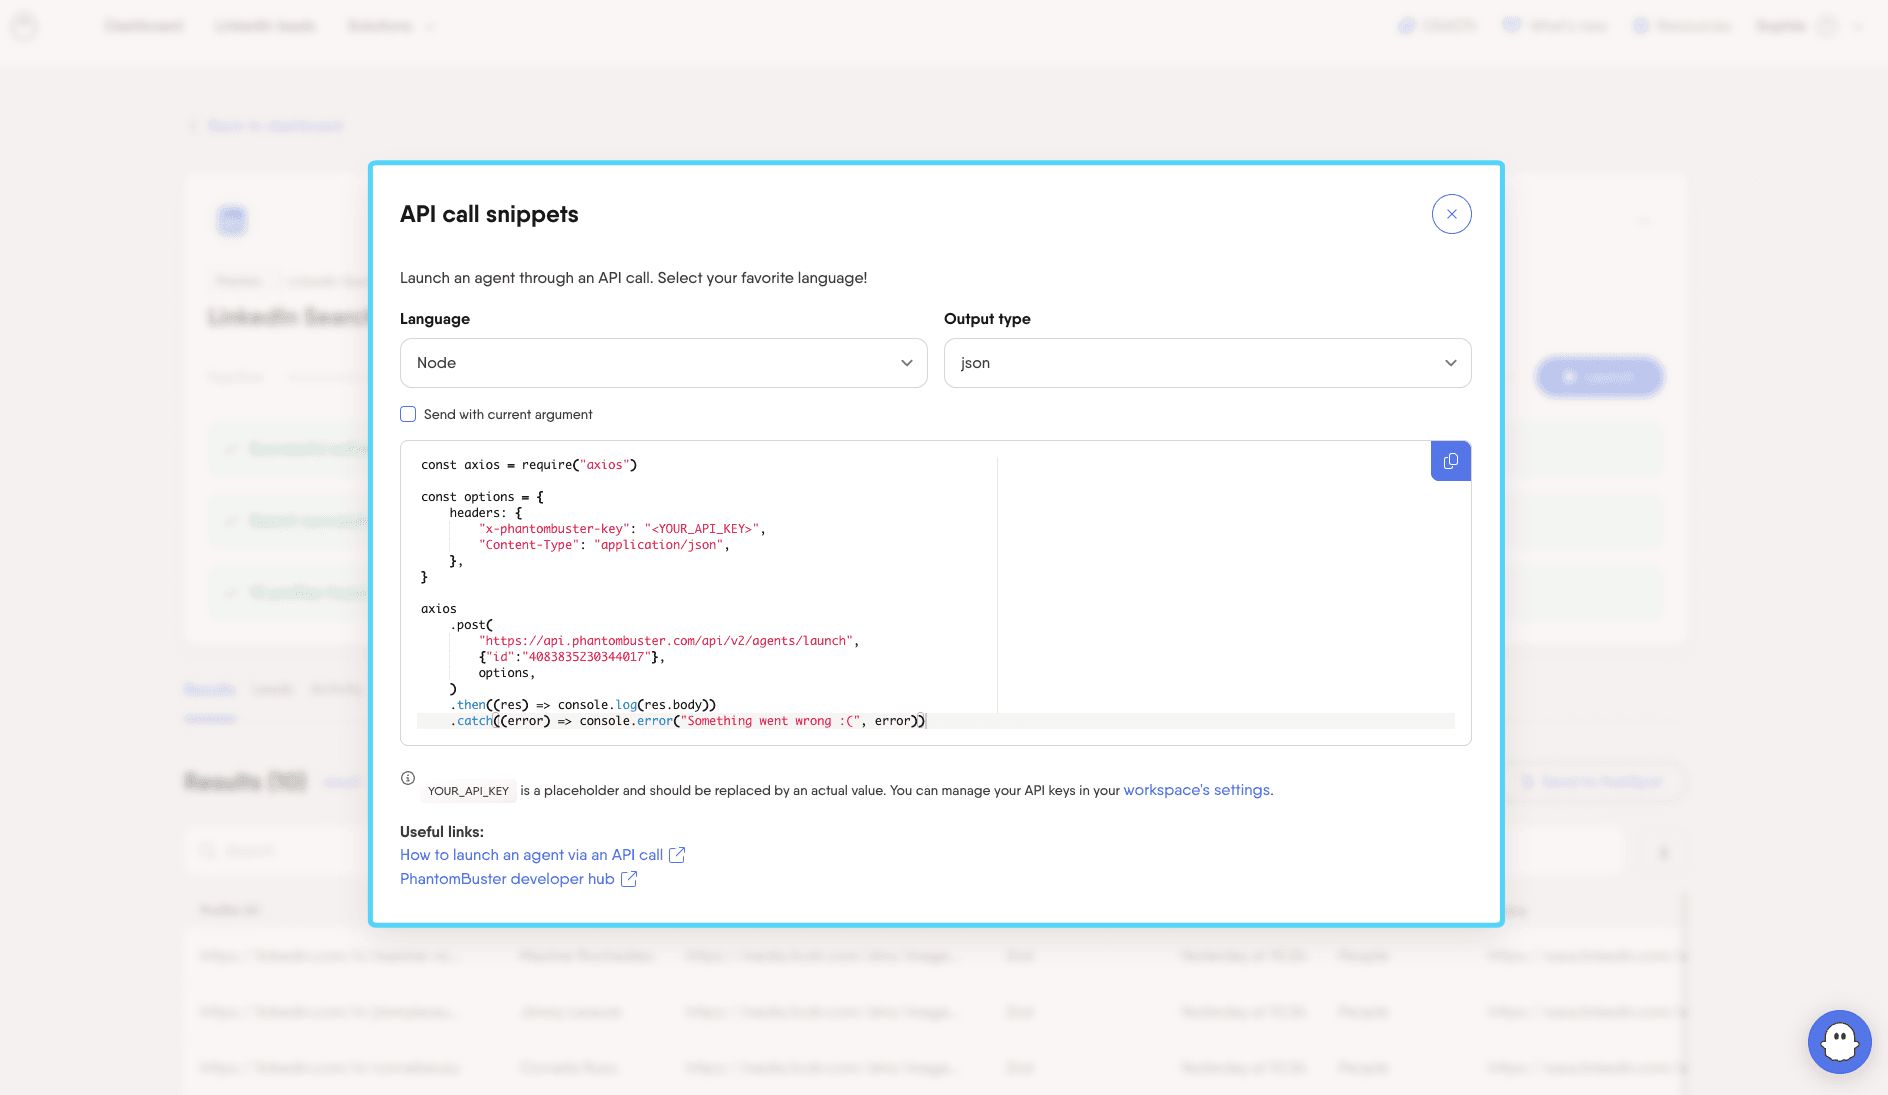
Task: Click the agent id 4083835230344017 value
Action: tap(586, 657)
